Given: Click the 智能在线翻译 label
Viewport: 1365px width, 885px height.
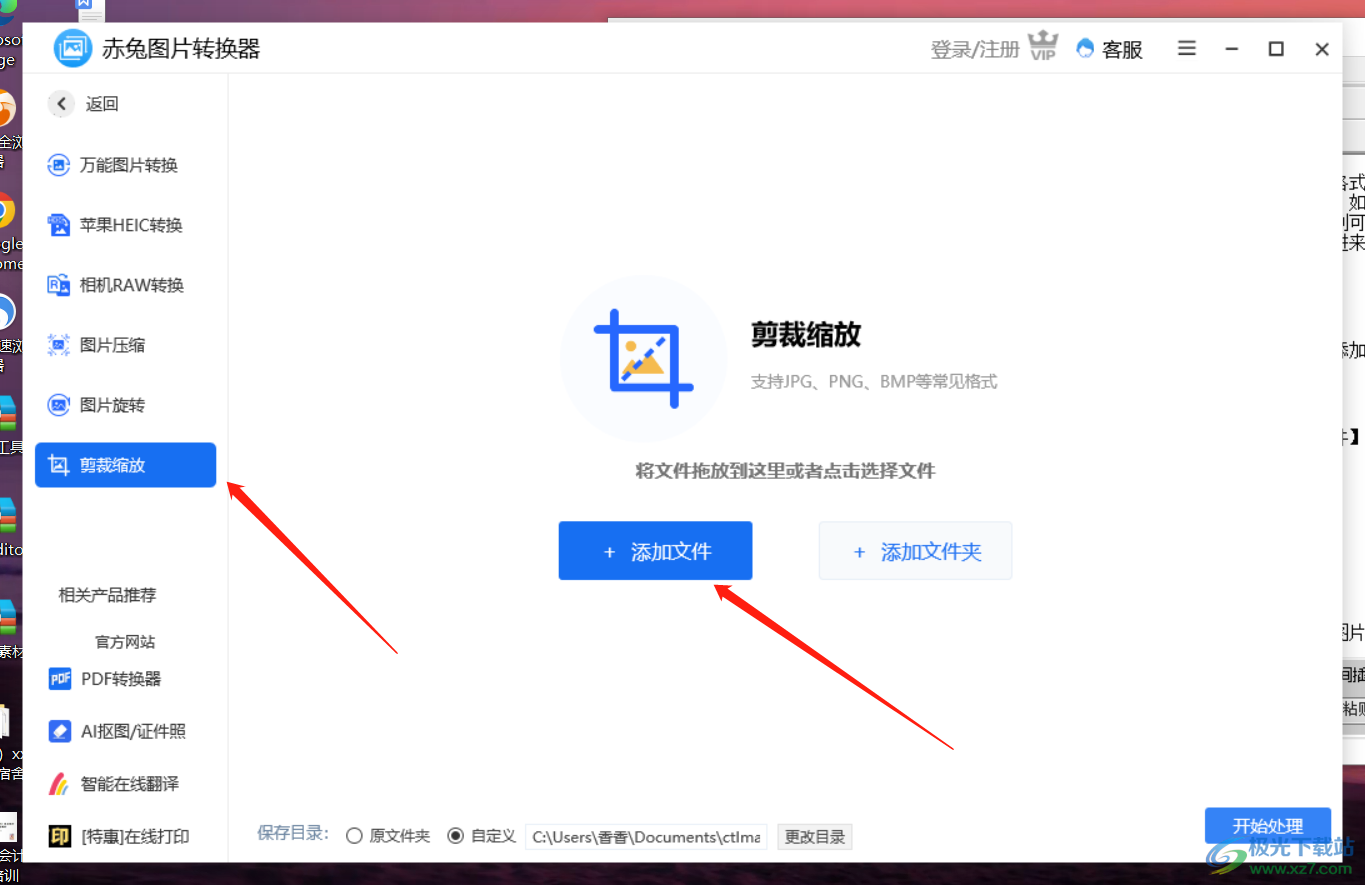Looking at the screenshot, I should [130, 784].
